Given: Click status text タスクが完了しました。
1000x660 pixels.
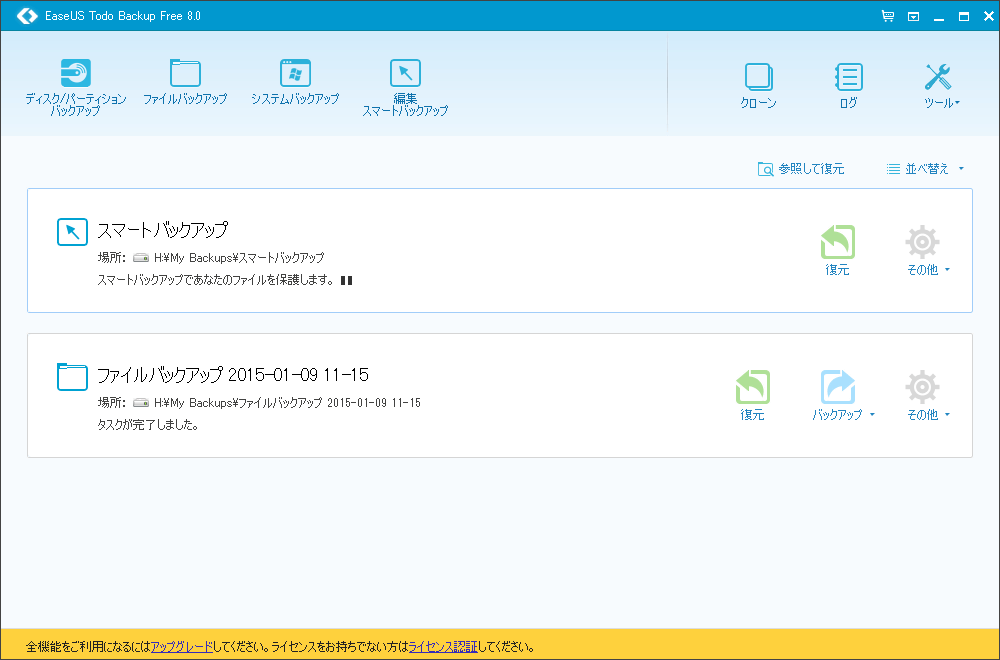Looking at the screenshot, I should coord(148,425).
